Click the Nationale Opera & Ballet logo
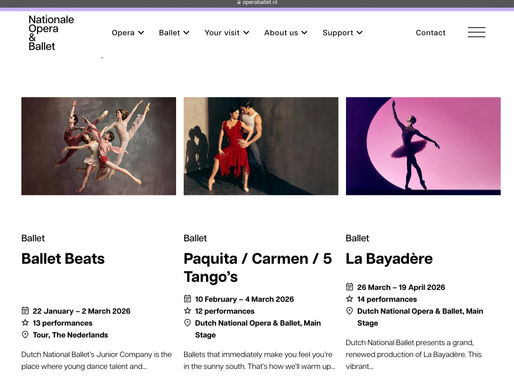Image resolution: width=514 pixels, height=386 pixels. click(51, 33)
